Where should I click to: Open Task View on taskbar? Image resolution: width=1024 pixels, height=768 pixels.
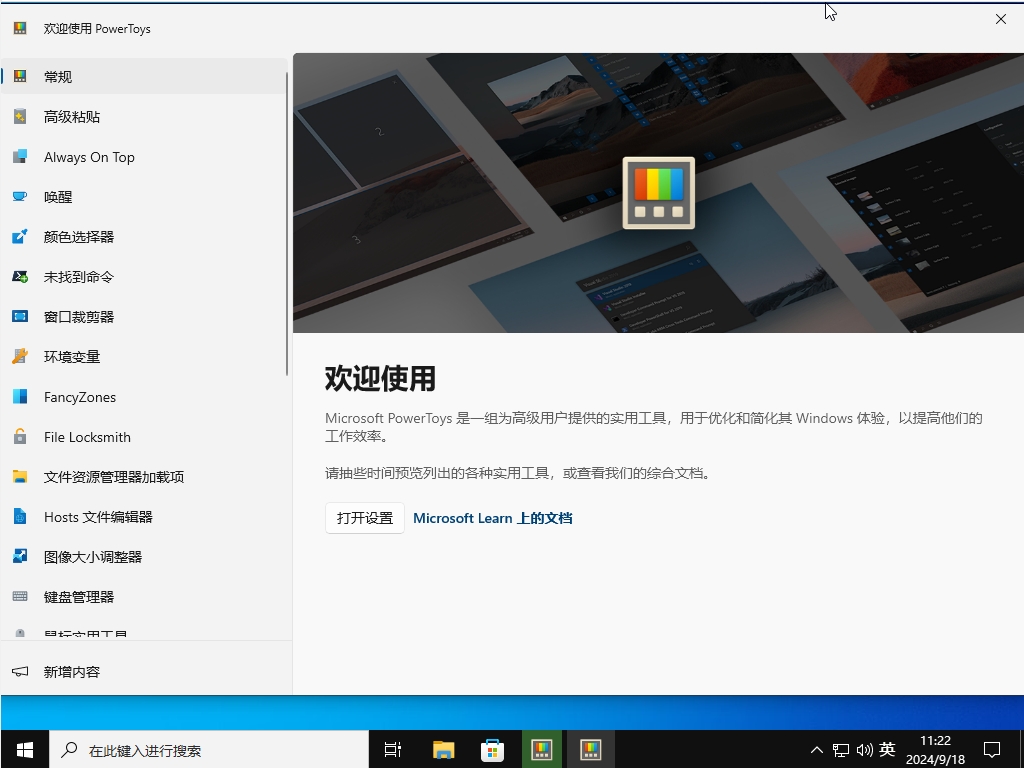(392, 750)
